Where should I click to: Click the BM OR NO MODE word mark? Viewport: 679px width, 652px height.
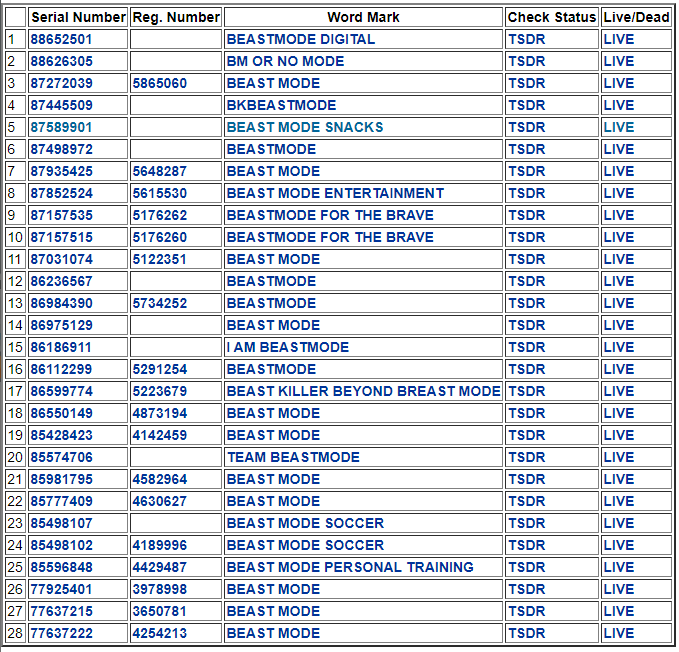[284, 61]
